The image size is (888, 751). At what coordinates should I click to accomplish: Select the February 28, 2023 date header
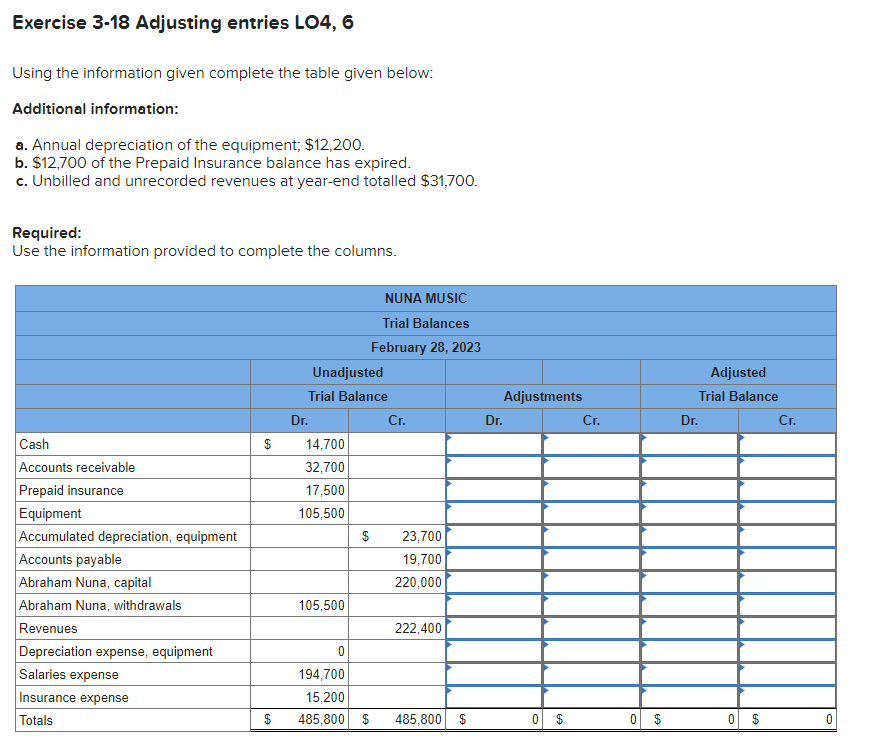pyautogui.click(x=424, y=347)
